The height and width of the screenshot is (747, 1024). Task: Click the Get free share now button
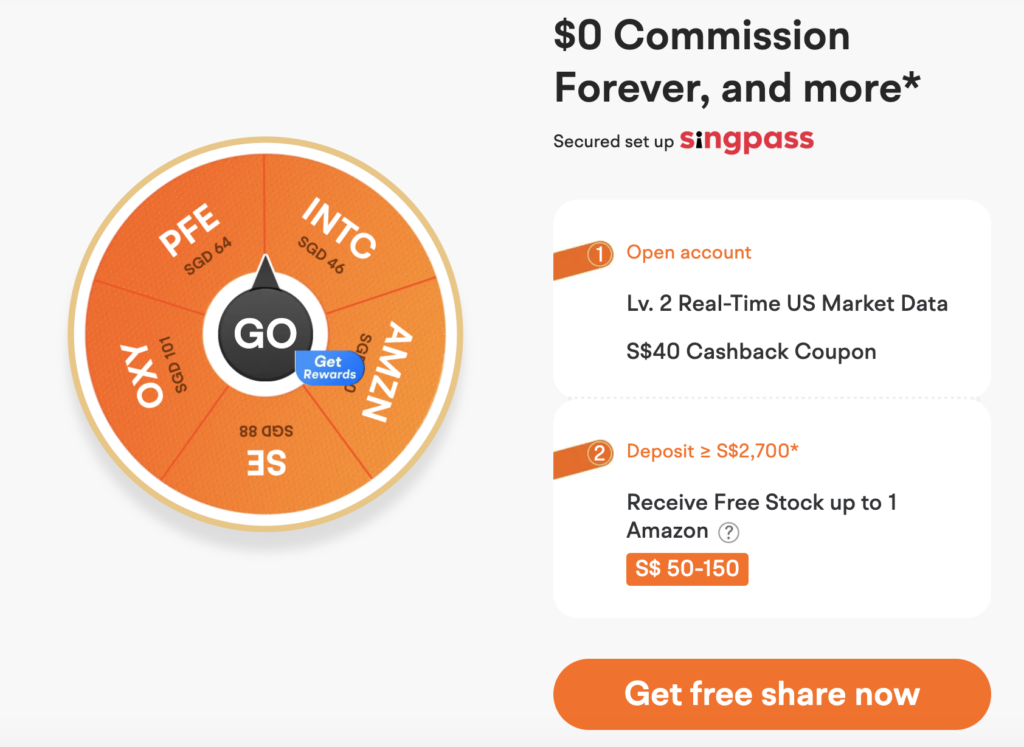pyautogui.click(x=772, y=694)
